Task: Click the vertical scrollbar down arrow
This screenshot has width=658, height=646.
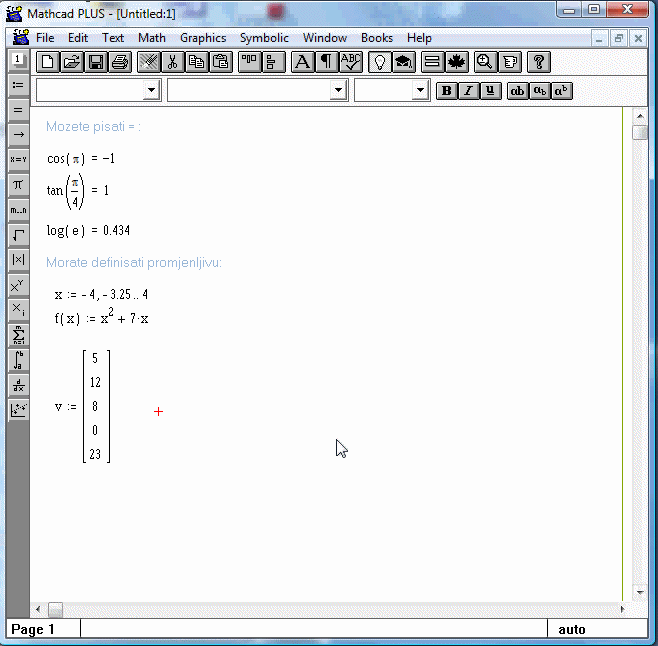Action: point(640,592)
